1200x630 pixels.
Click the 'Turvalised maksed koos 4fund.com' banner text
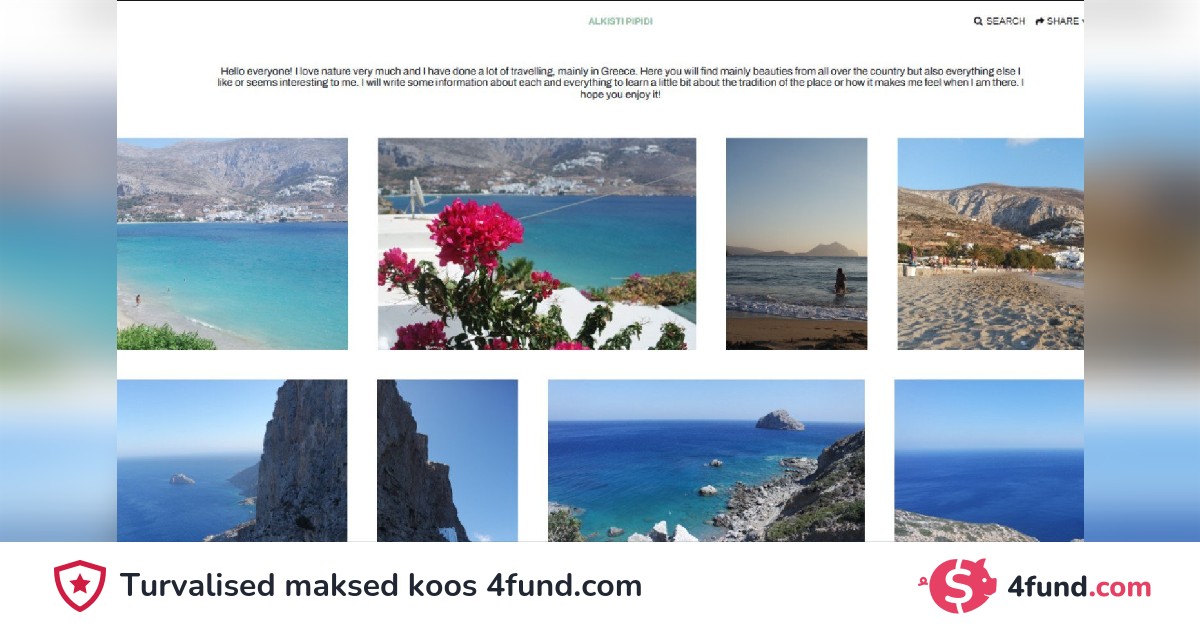pos(381,586)
